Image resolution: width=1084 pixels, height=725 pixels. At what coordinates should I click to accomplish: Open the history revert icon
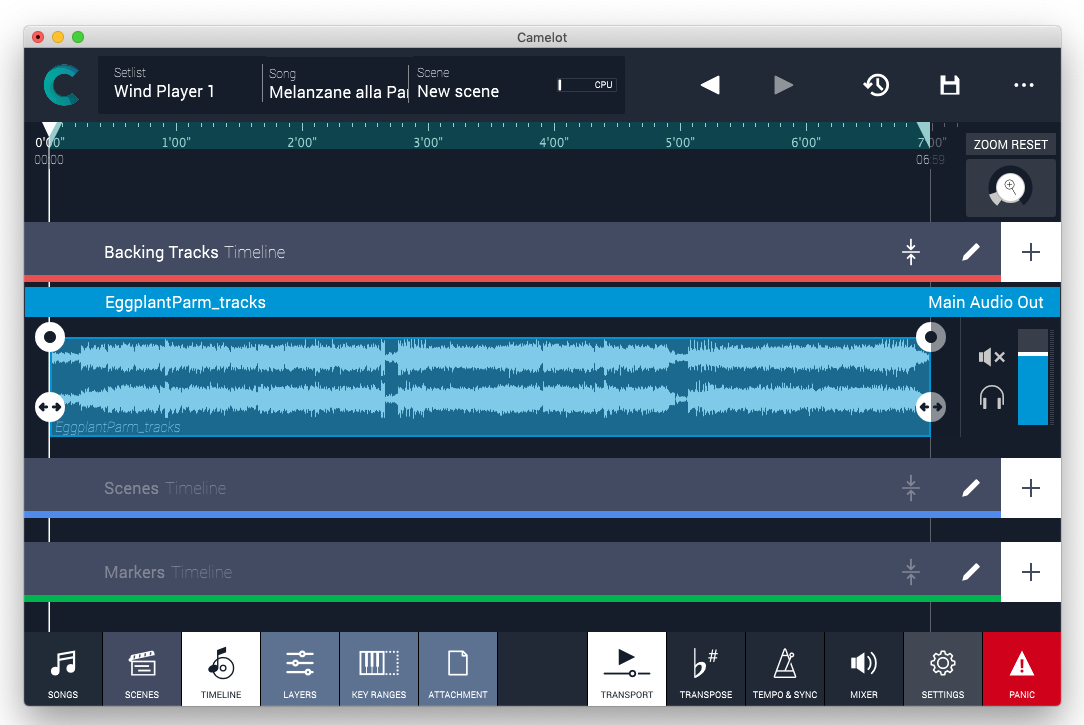click(x=876, y=86)
